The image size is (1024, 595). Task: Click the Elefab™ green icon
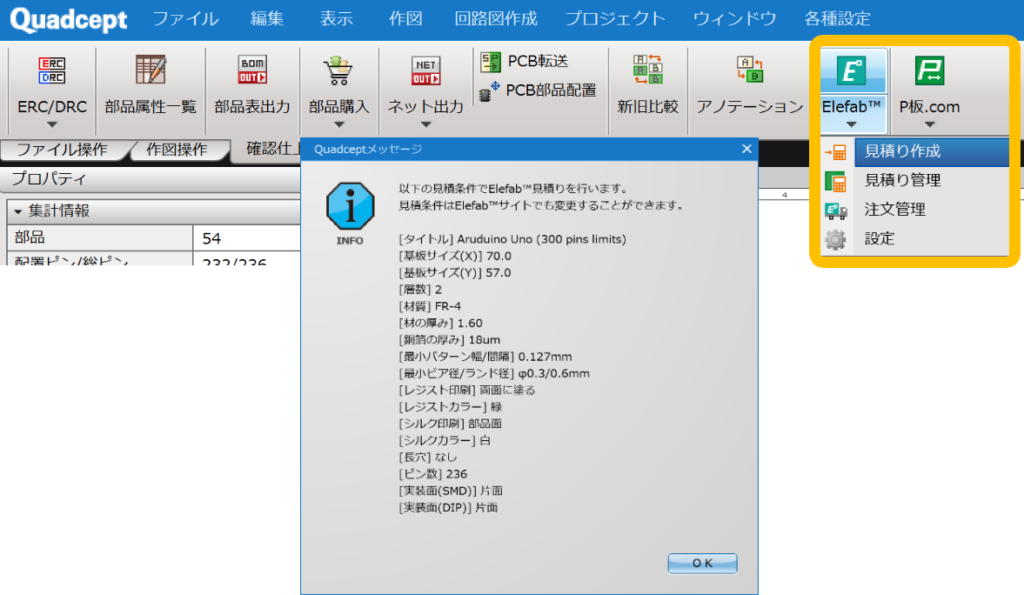pyautogui.click(x=855, y=71)
